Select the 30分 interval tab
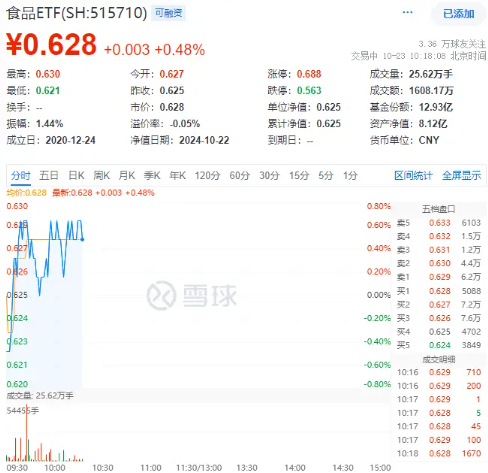Viewport: 488px width, 473px height. 269,175
